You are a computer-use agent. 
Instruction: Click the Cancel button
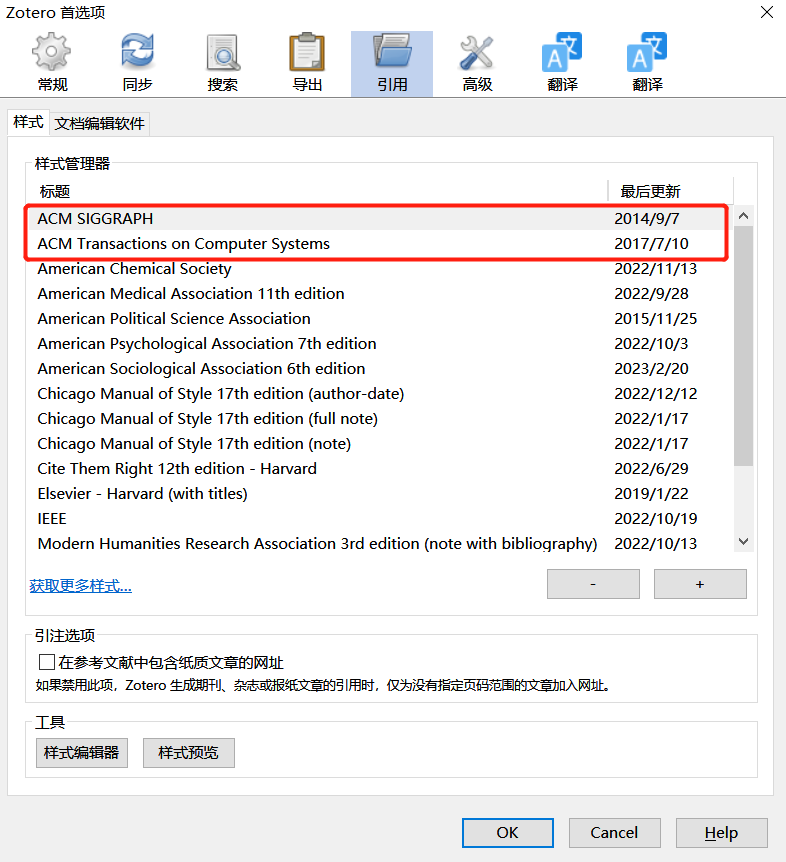[x=615, y=833]
